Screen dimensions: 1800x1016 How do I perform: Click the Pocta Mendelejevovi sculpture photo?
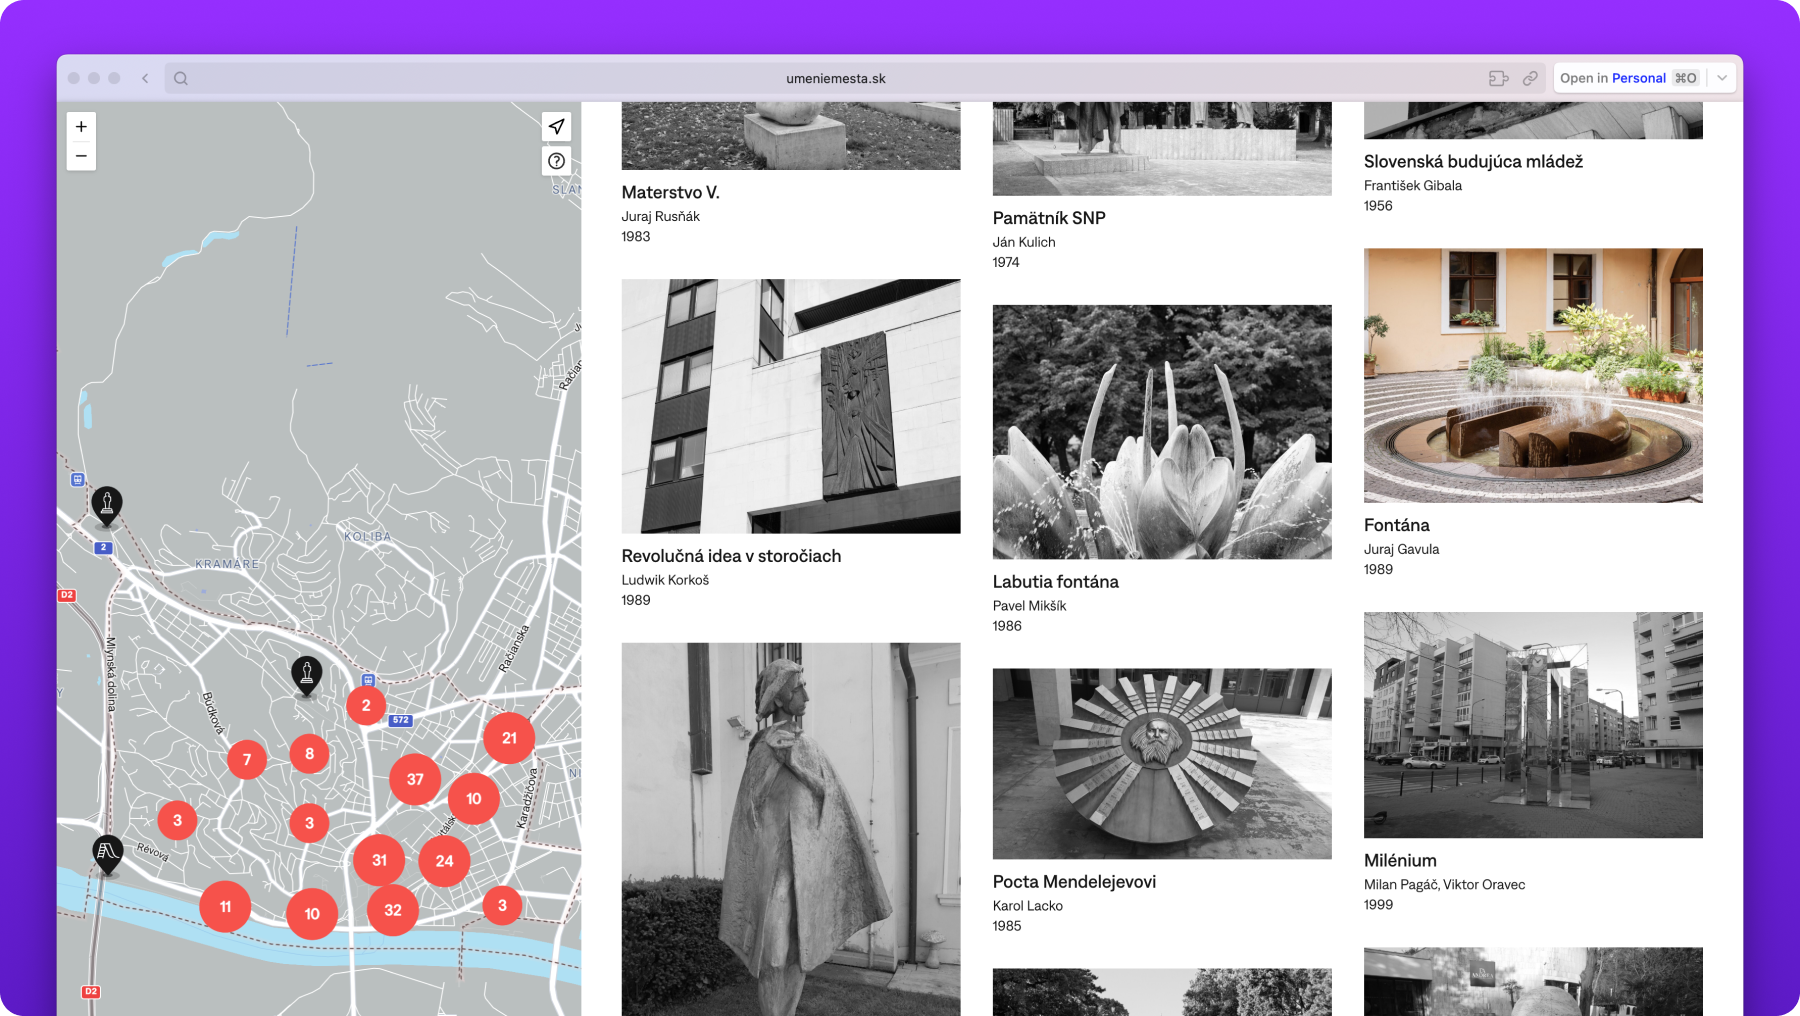(x=1161, y=763)
